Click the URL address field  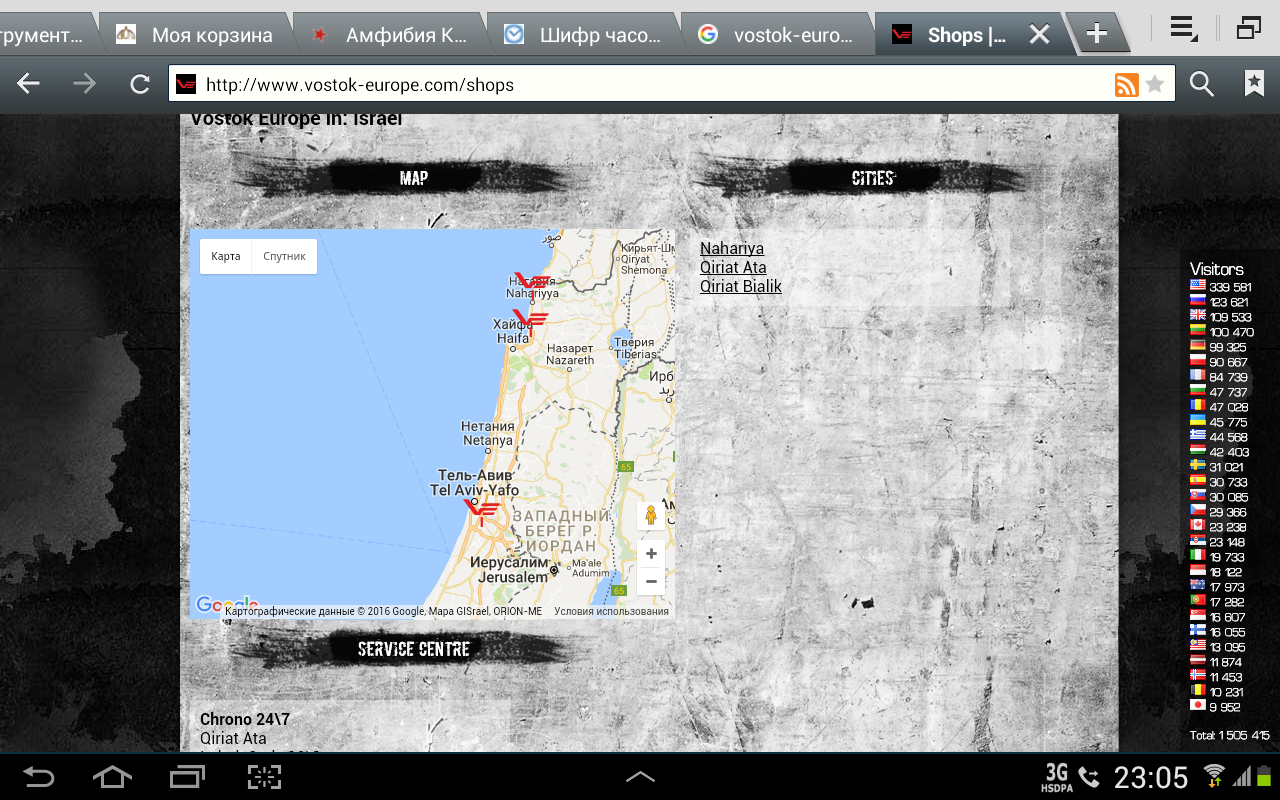[x=640, y=85]
